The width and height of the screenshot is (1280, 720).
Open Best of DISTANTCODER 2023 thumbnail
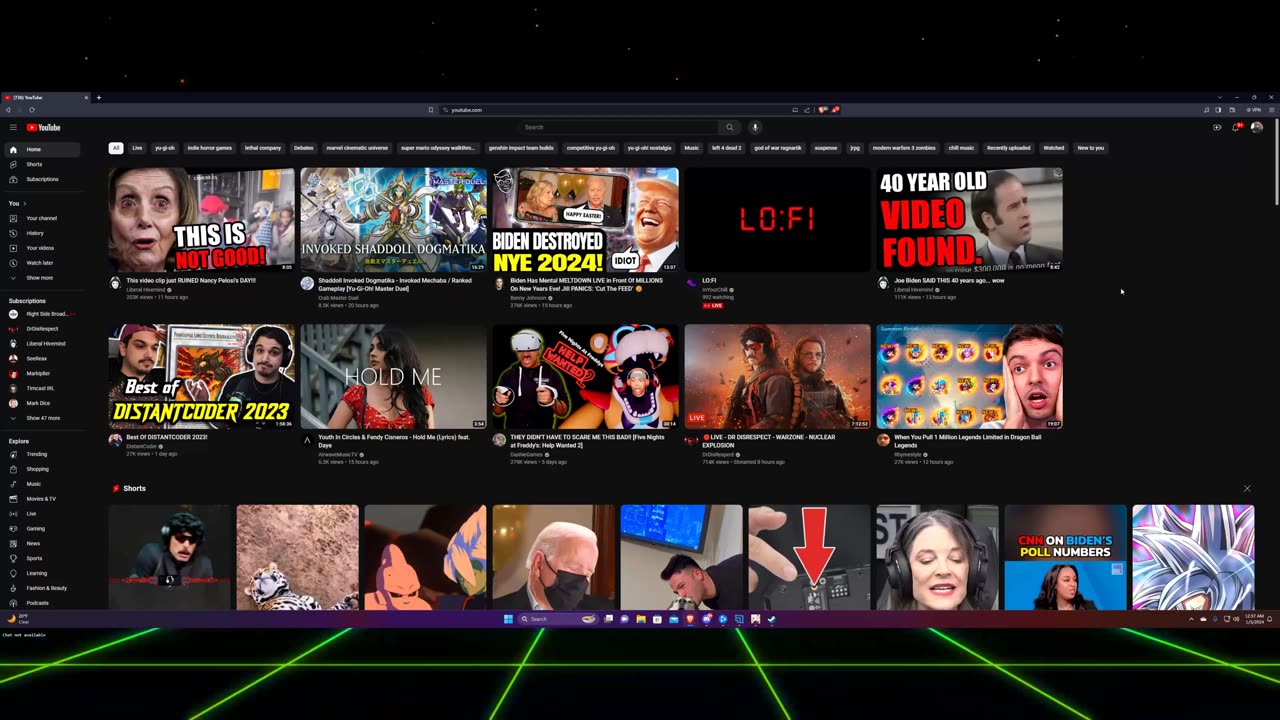[x=202, y=376]
